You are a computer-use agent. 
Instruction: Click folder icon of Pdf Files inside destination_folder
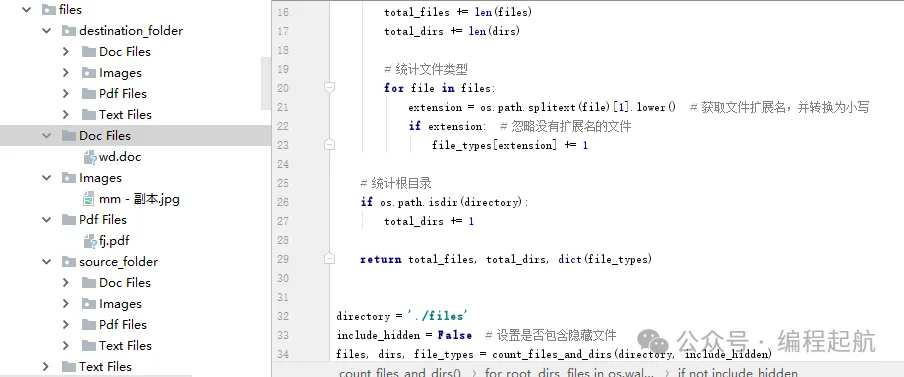pos(89,93)
